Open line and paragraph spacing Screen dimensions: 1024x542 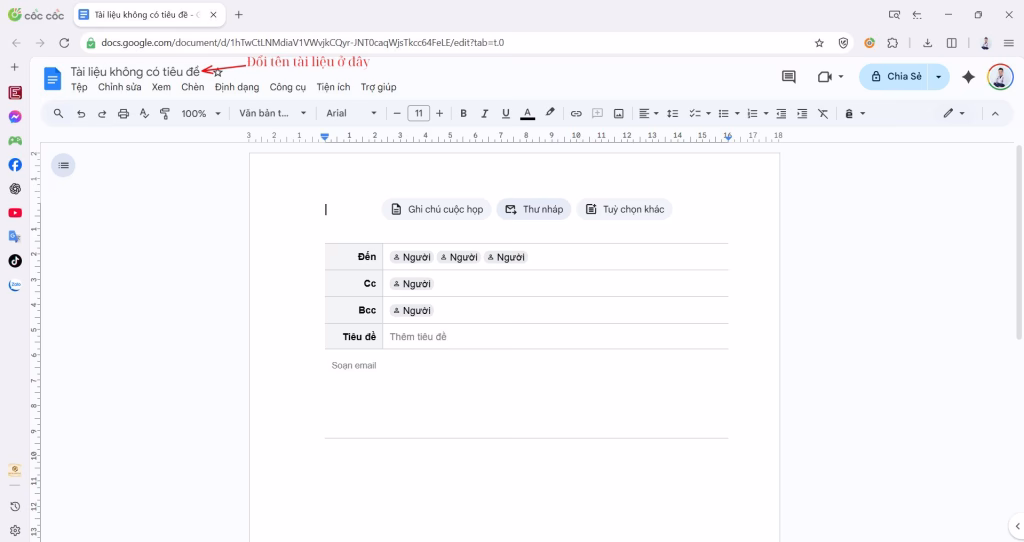(x=672, y=114)
